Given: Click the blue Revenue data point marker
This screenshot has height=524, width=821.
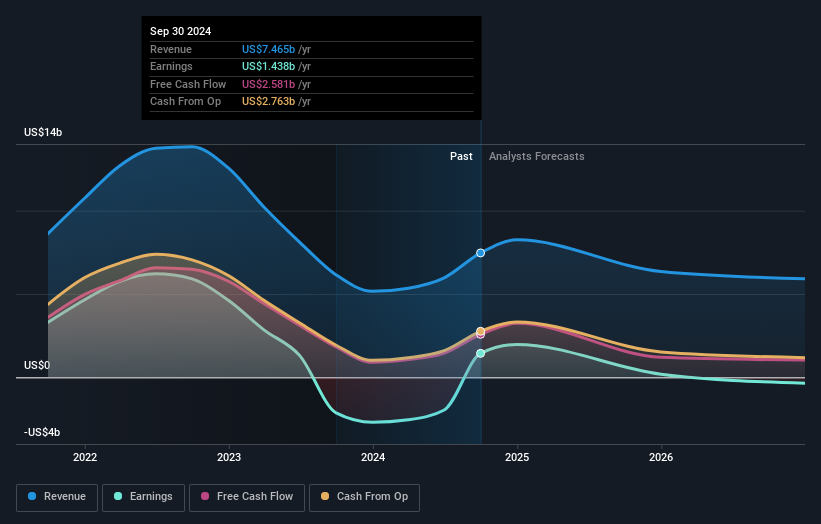Looking at the screenshot, I should (x=480, y=253).
